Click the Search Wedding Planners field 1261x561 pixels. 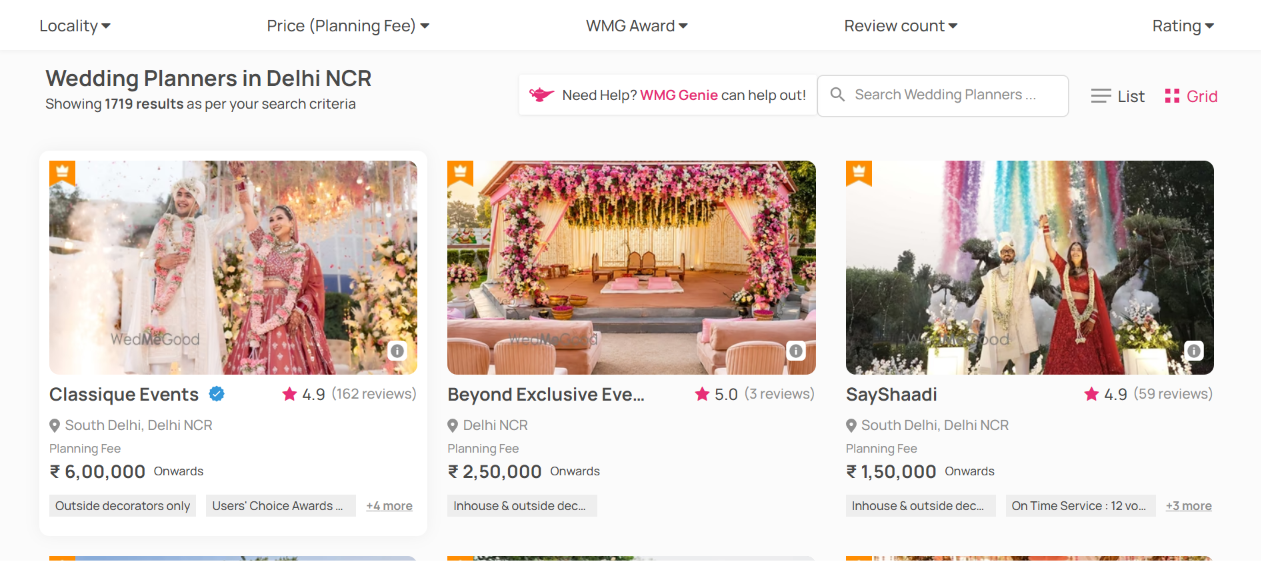click(x=943, y=95)
